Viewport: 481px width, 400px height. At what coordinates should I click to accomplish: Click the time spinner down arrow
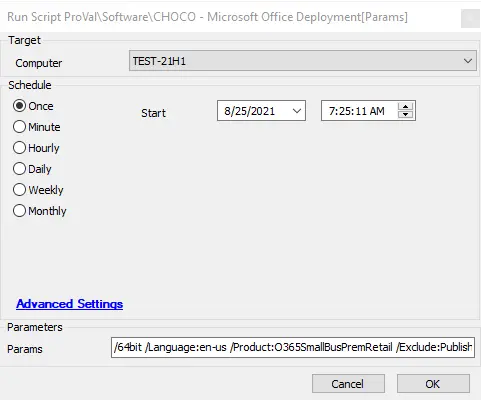(x=405, y=115)
